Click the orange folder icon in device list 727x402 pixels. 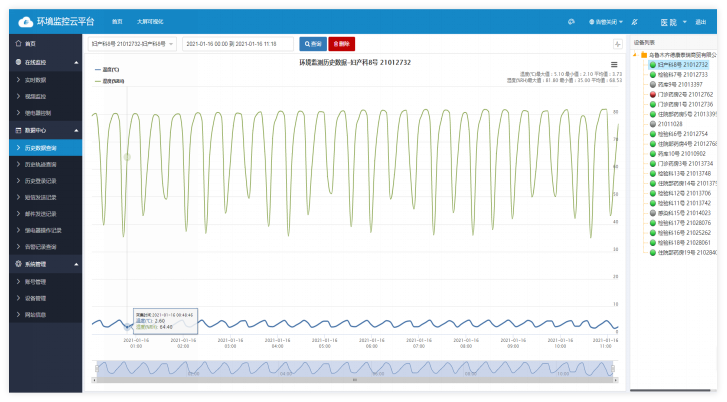pos(644,55)
